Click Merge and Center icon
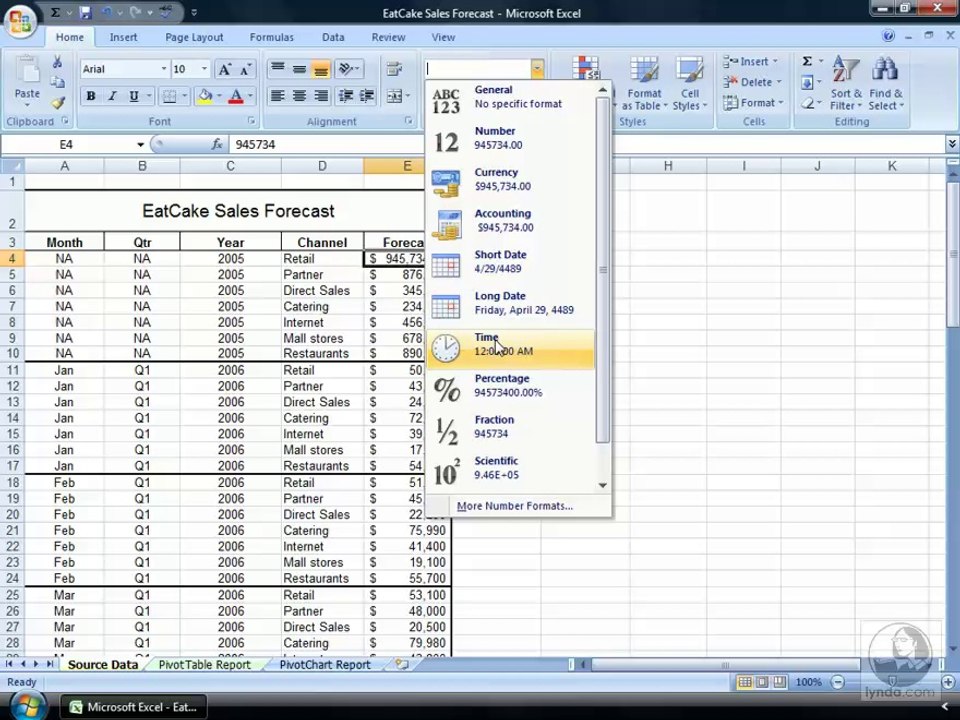This screenshot has width=960, height=720. click(x=394, y=96)
